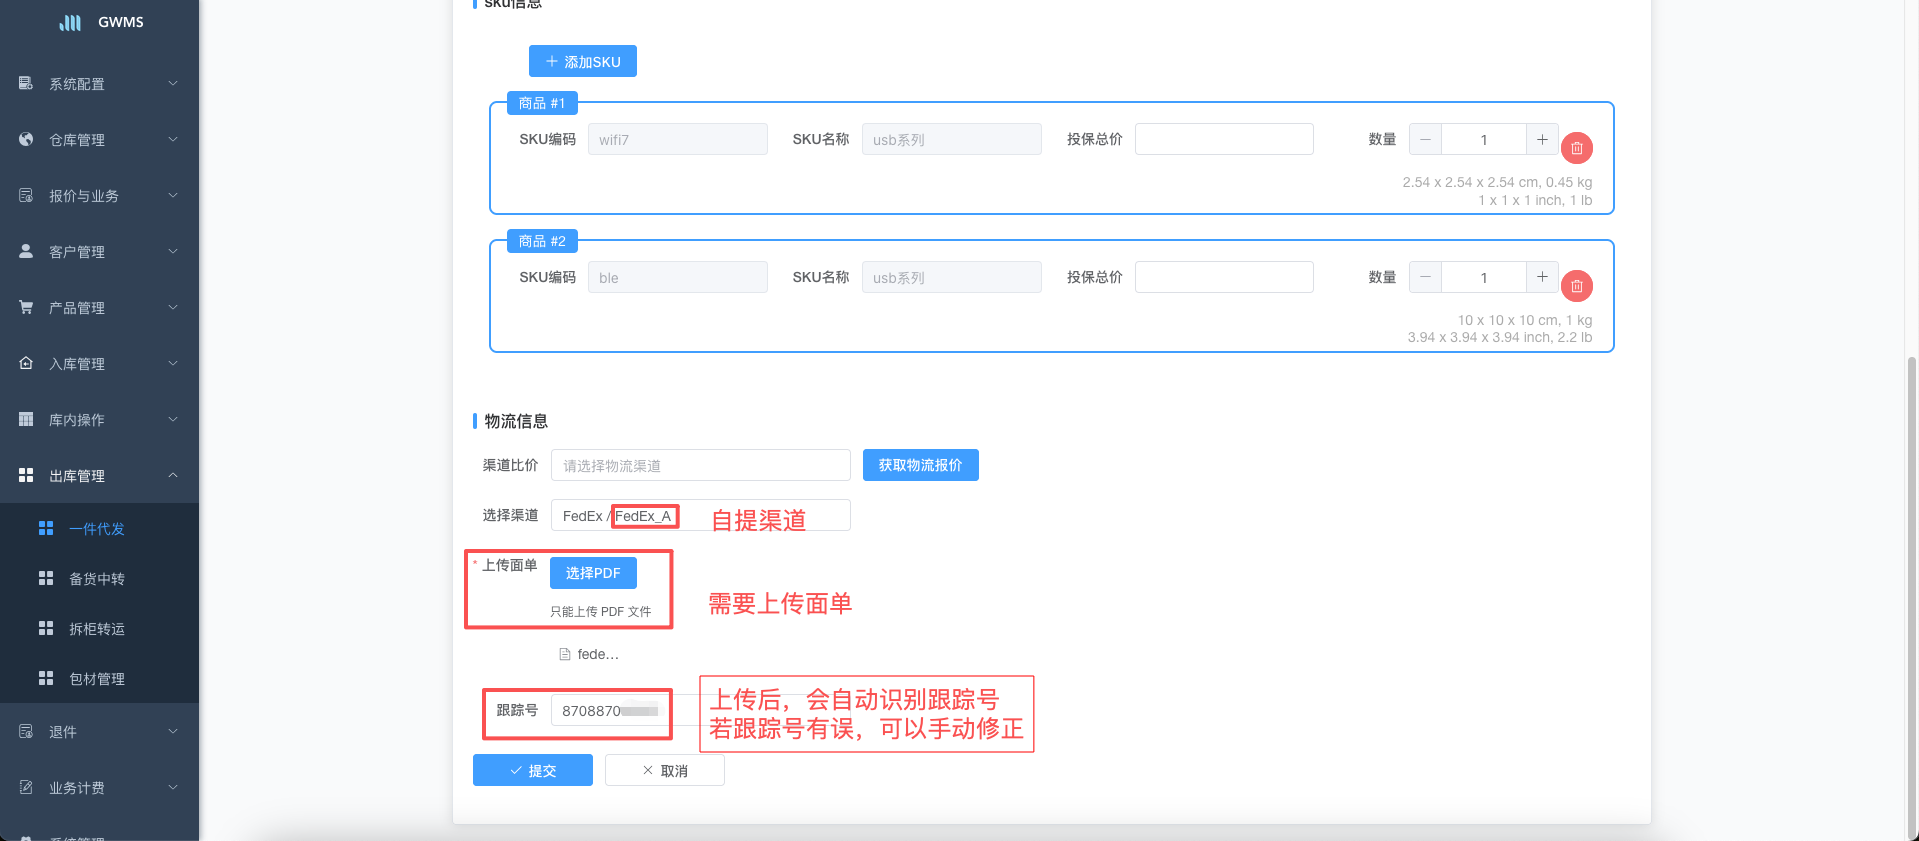Viewport: 1919px width, 841px height.
Task: Click the 仓库管理 sidebar icon
Action: click(26, 139)
